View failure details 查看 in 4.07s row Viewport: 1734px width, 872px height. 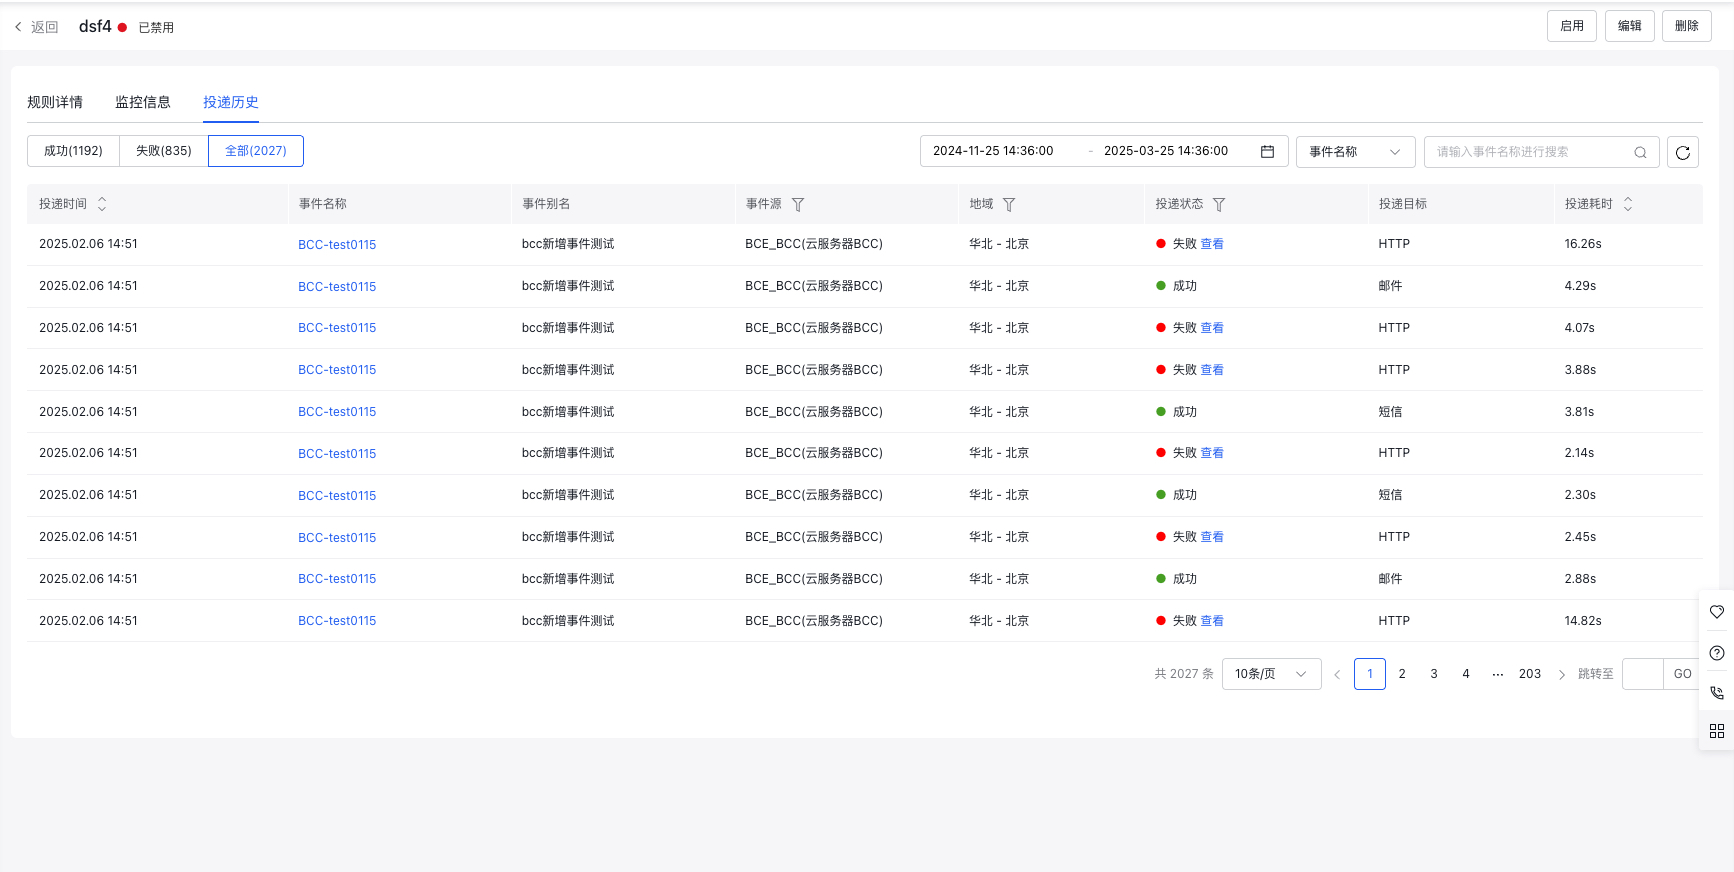point(1212,328)
